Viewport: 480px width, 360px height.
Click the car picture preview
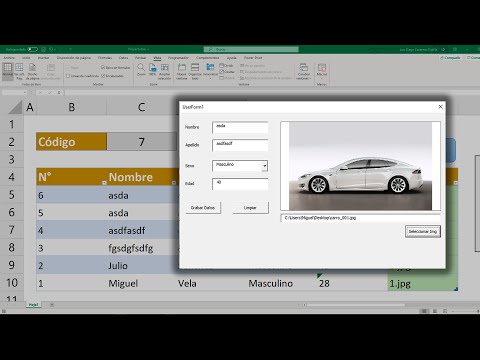pos(360,166)
